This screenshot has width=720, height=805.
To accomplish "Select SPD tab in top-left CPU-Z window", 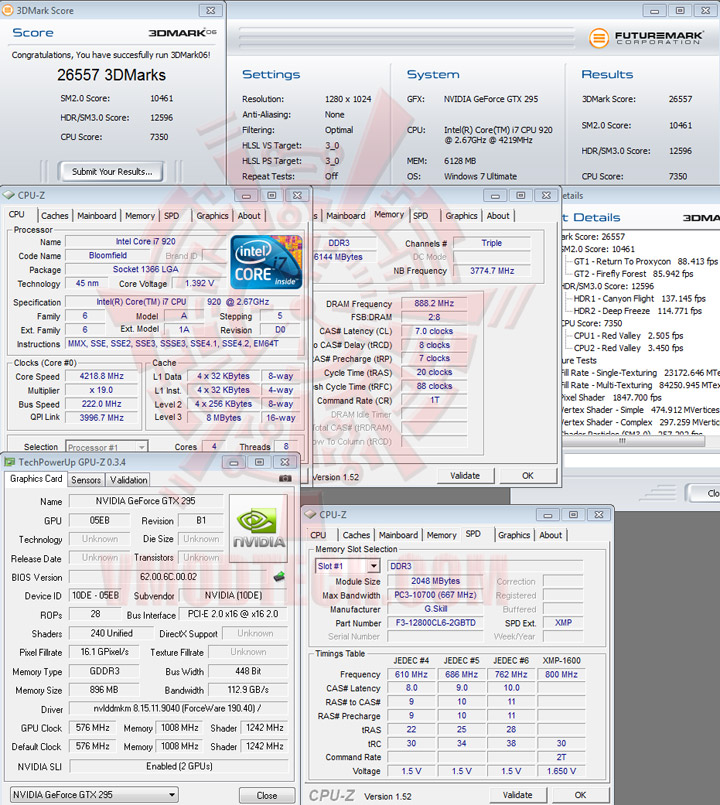I will pyautogui.click(x=172, y=216).
